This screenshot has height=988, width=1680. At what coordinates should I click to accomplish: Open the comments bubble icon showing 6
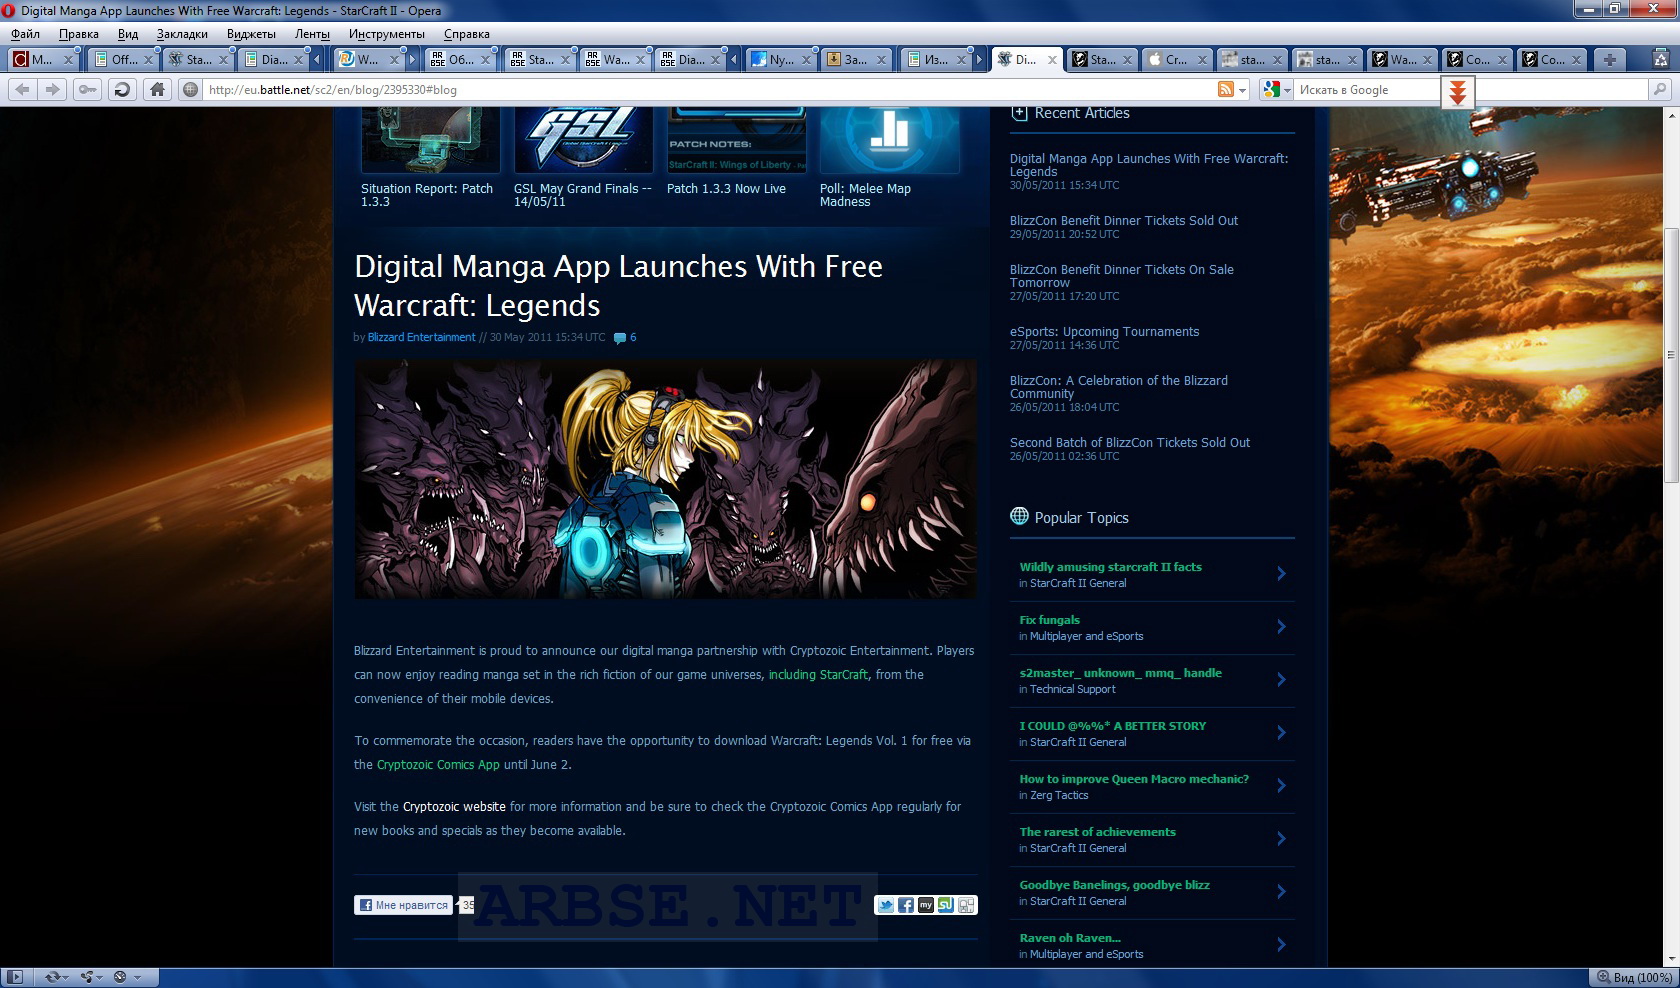click(620, 338)
